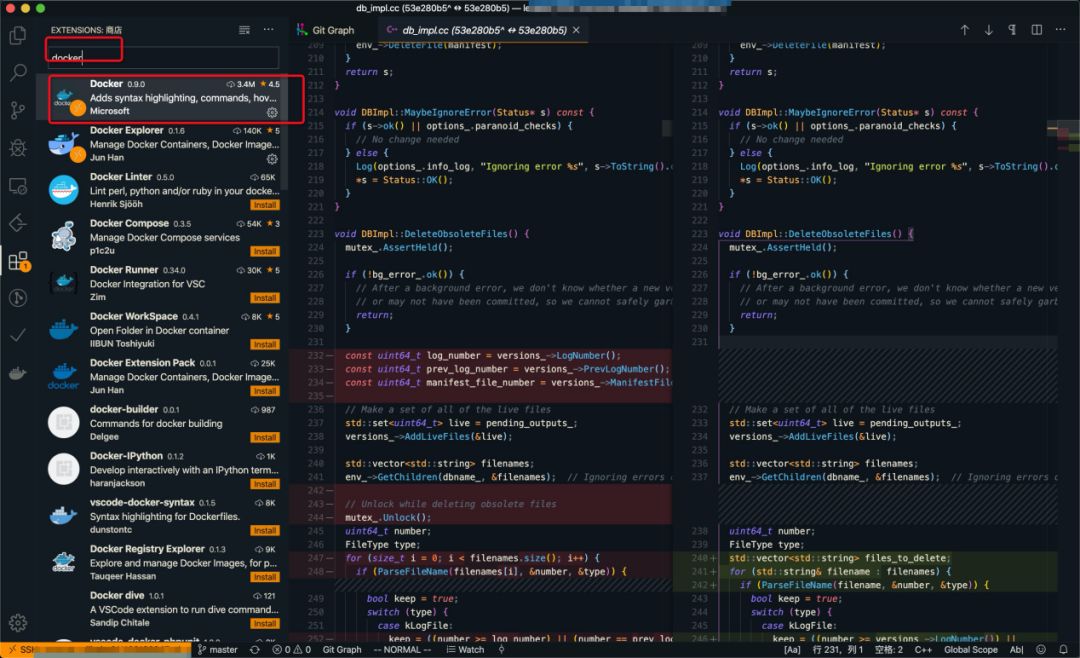Viewport: 1080px width, 658px height.
Task: Open the Search view icon
Action: coord(18,72)
